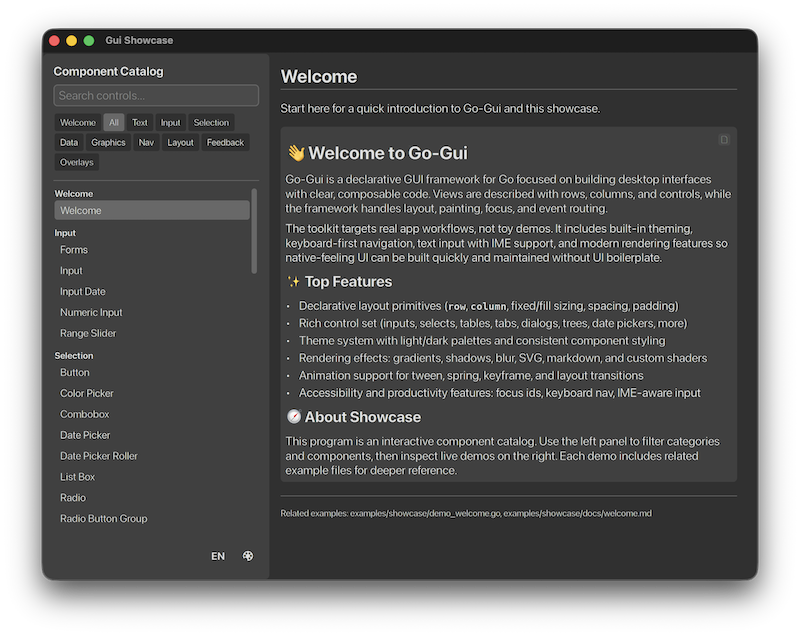Image resolution: width=800 pixels, height=636 pixels.
Task: Filter catalog by Selection category tag
Action: coord(211,122)
